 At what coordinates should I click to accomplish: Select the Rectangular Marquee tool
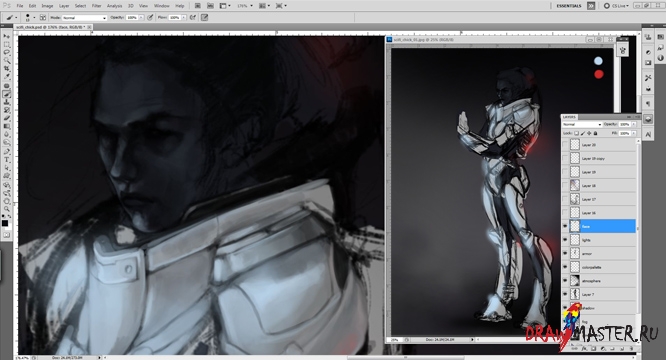click(6, 45)
